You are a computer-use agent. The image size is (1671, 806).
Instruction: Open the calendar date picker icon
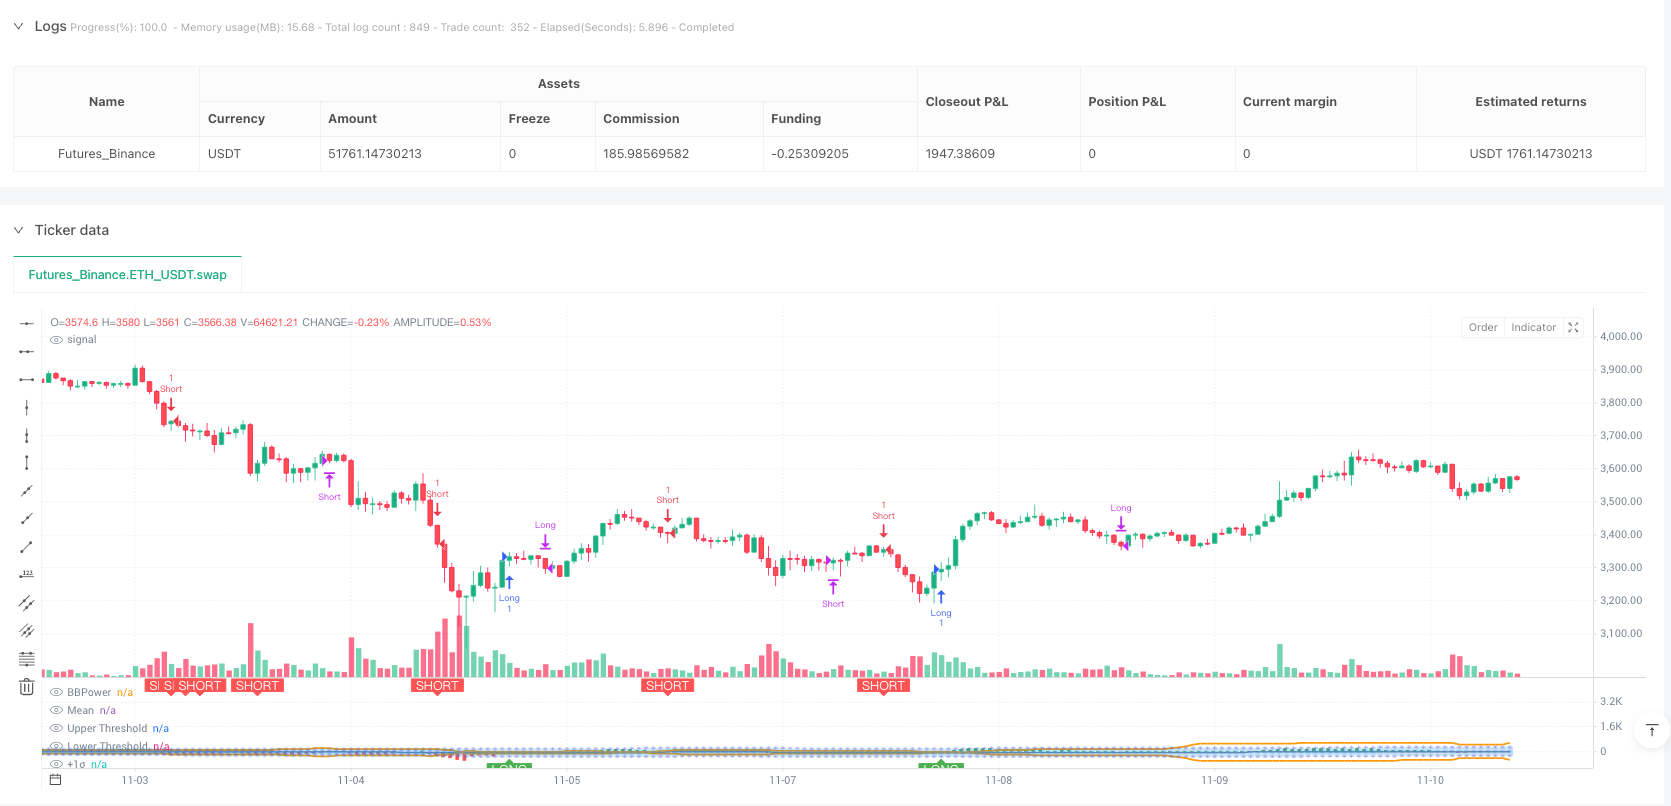click(x=56, y=780)
